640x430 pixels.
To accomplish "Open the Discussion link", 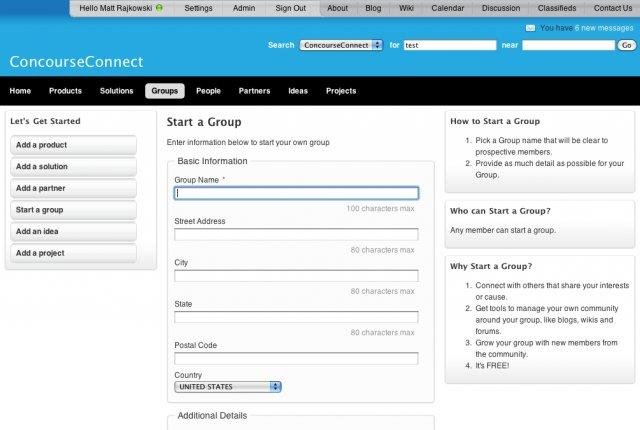I will pyautogui.click(x=501, y=8).
